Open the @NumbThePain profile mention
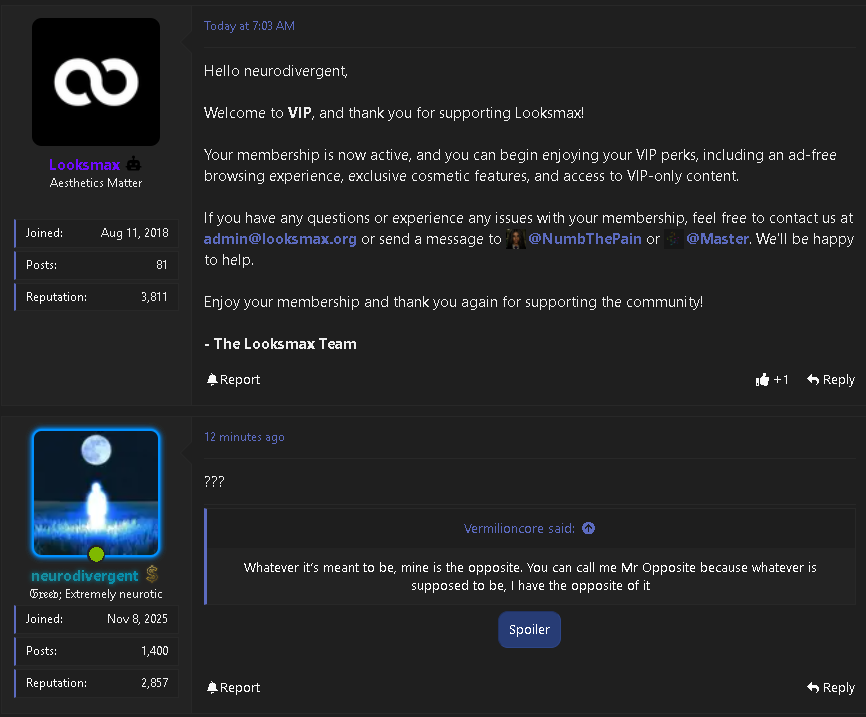 (584, 239)
